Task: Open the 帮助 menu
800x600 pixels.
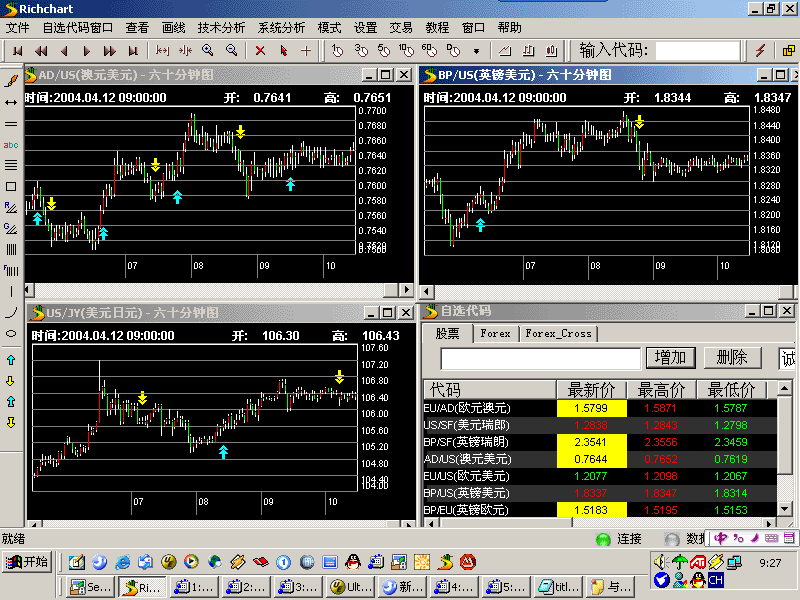Action: pos(510,28)
